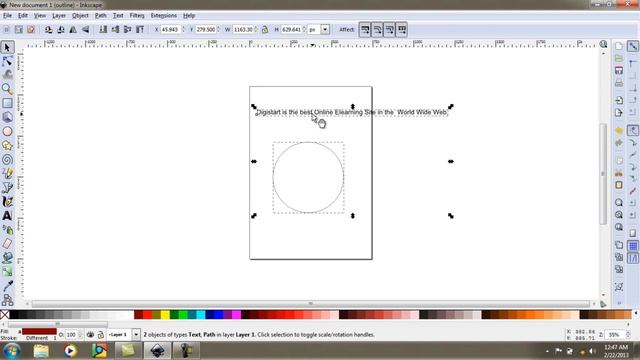
Task: Select the Dropper color picker tool
Action: (7, 286)
